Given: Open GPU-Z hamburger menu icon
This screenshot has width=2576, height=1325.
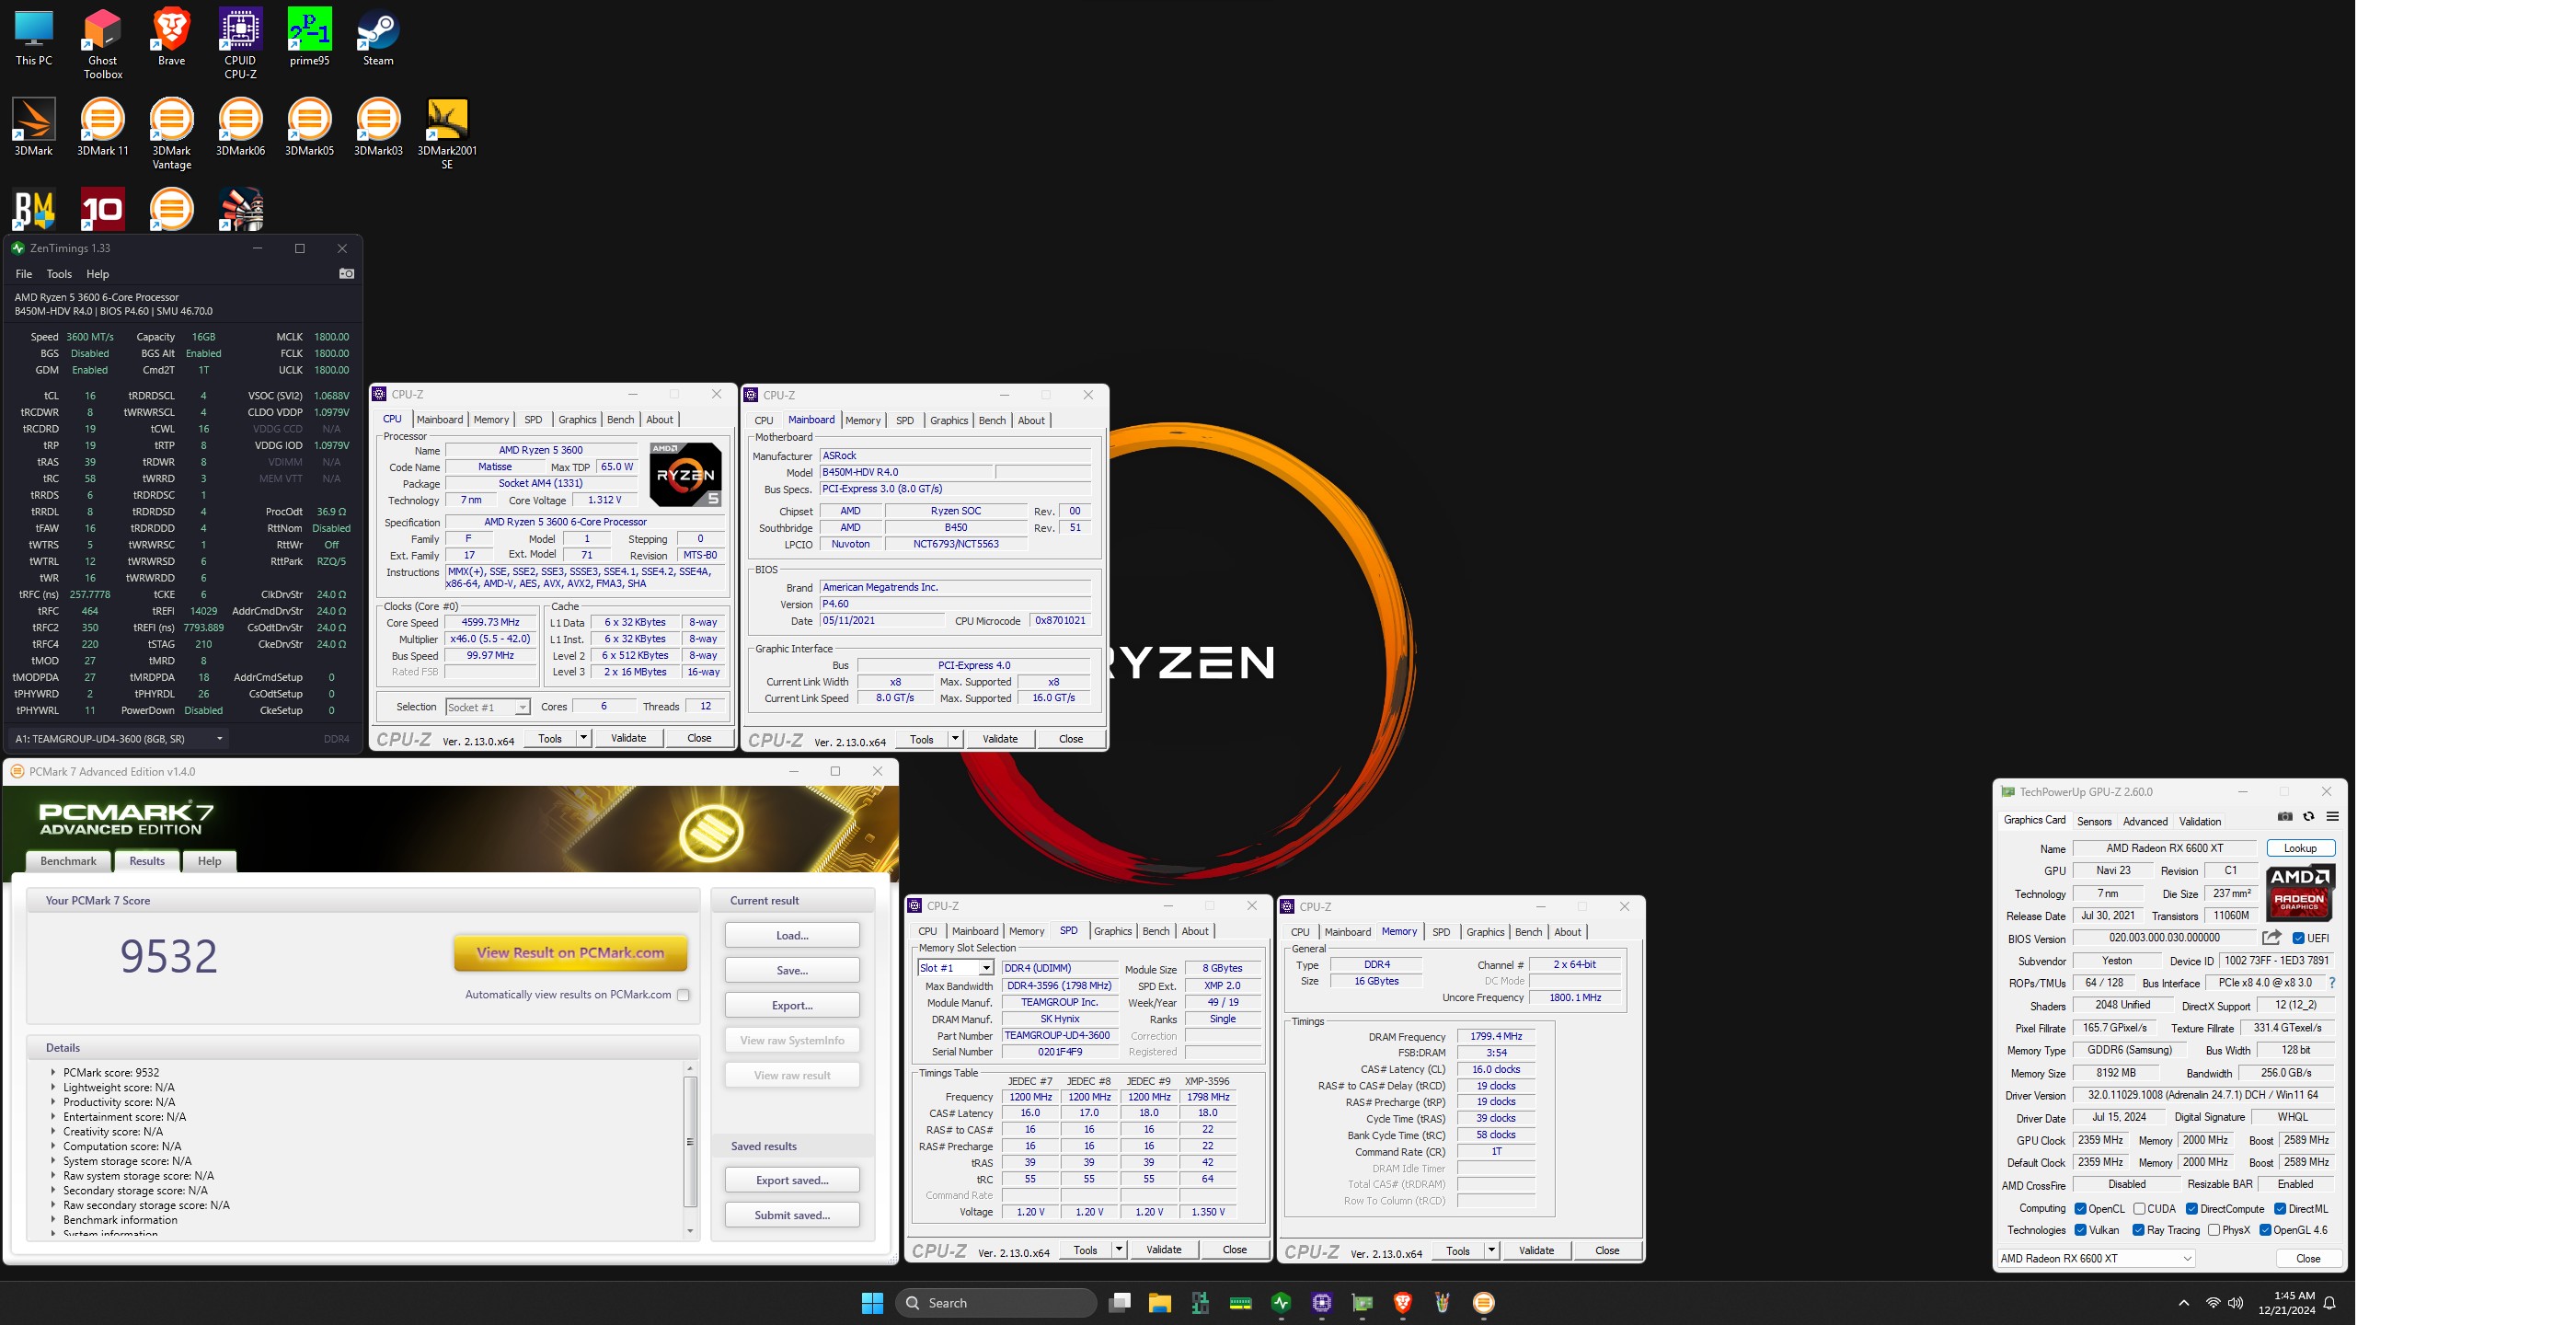Looking at the screenshot, I should coord(2332,817).
